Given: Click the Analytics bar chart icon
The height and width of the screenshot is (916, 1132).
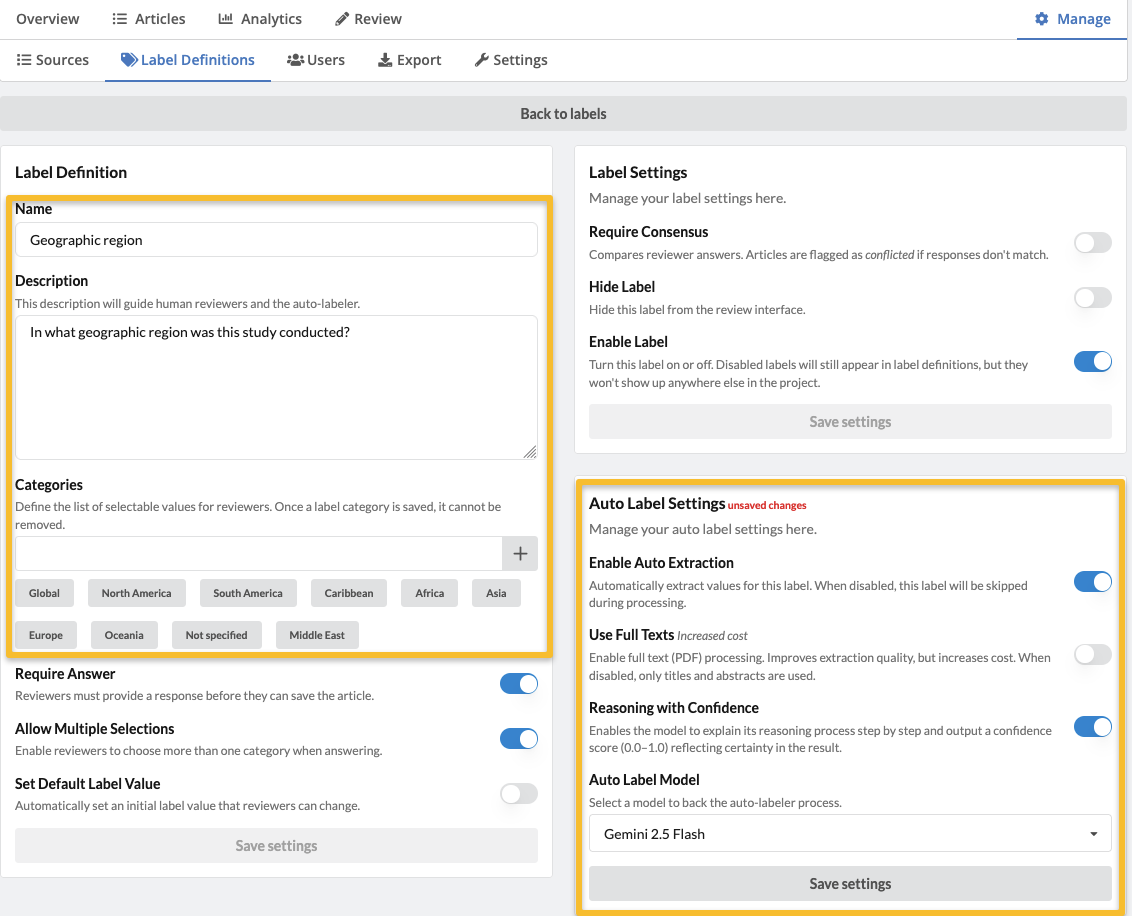Looking at the screenshot, I should [225, 19].
